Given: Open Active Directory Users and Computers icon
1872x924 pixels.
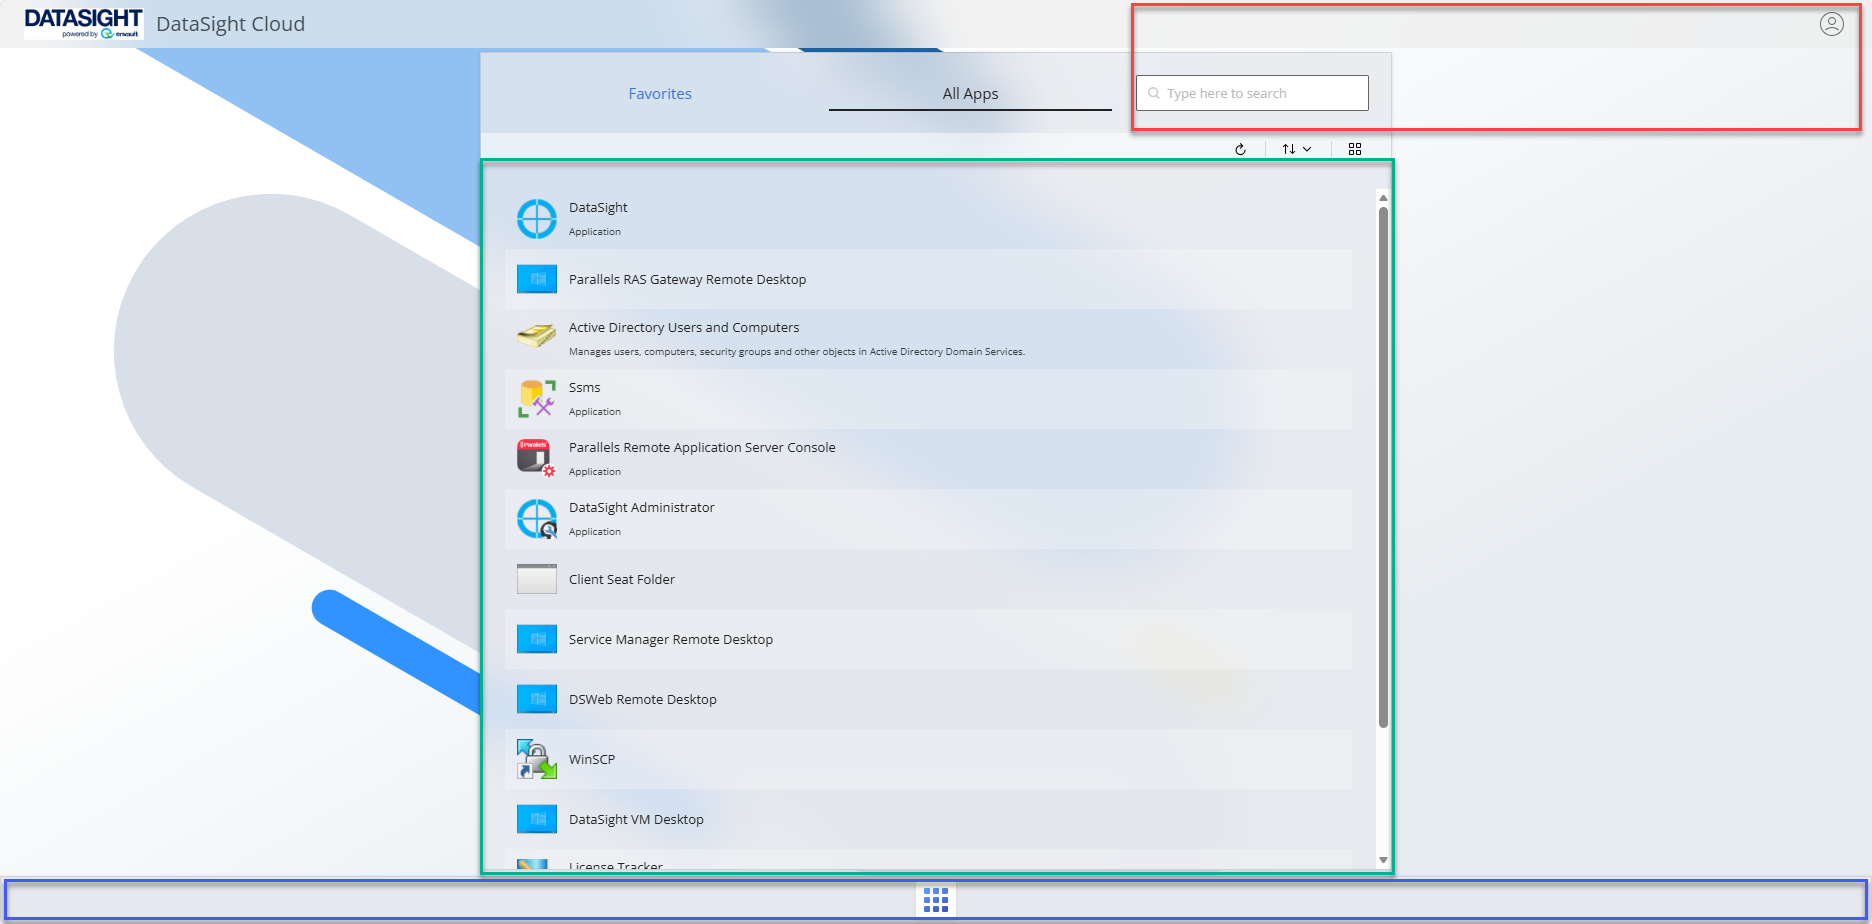Looking at the screenshot, I should click(536, 337).
